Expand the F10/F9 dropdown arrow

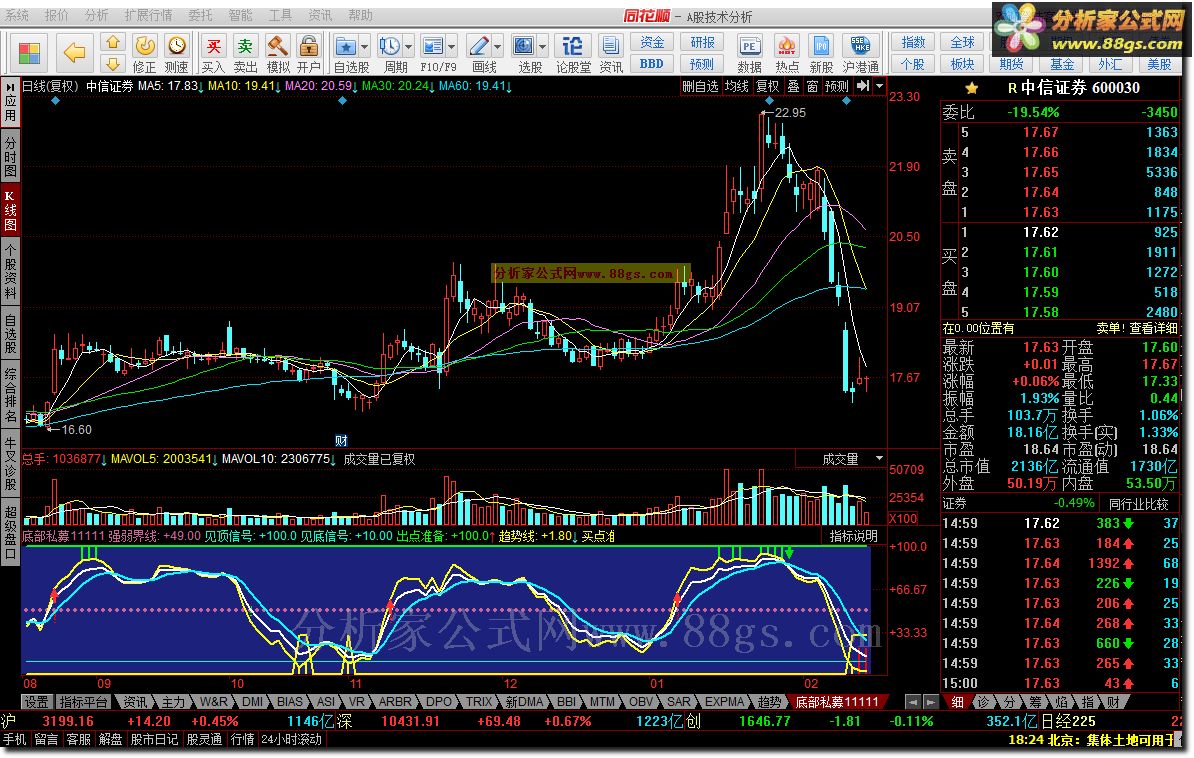pos(452,46)
